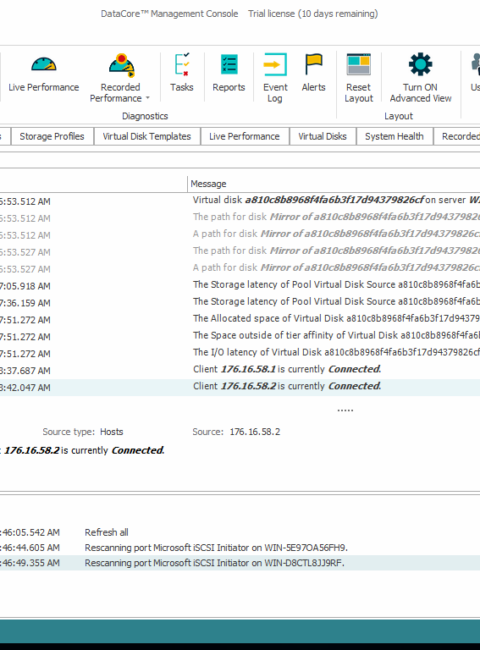
Task: Select Rescanning port on WIN-5E97OA56FH9 row
Action: tap(240, 548)
